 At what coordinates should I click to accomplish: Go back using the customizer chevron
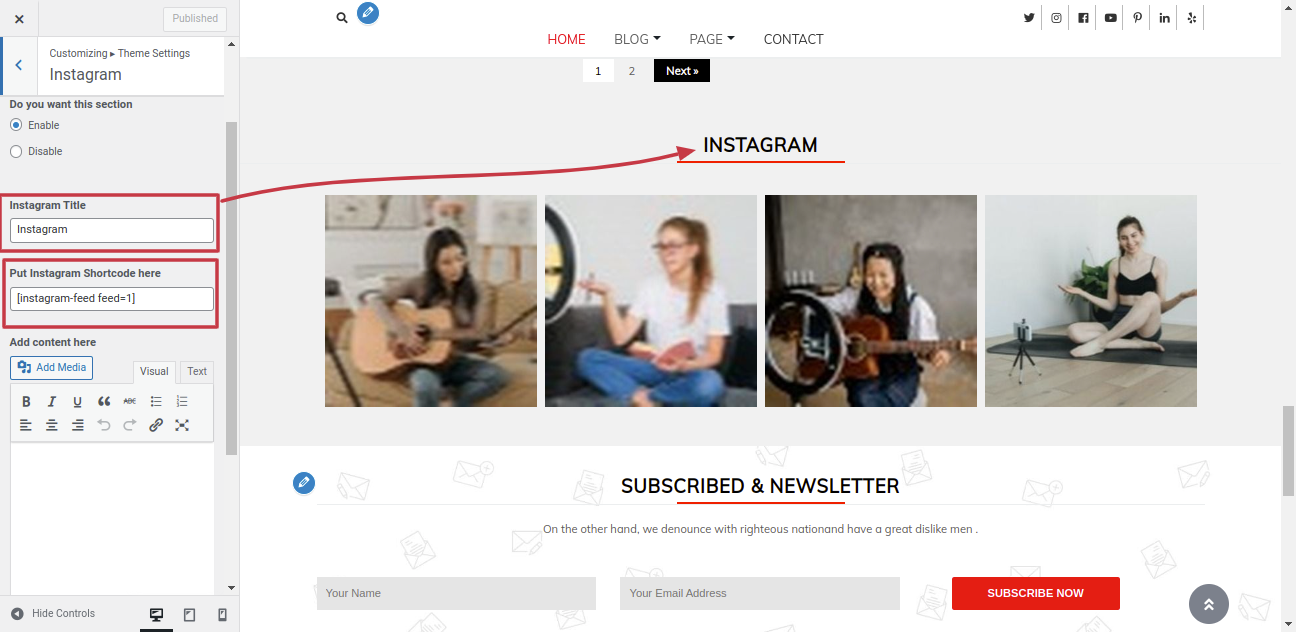pyautogui.click(x=18, y=65)
